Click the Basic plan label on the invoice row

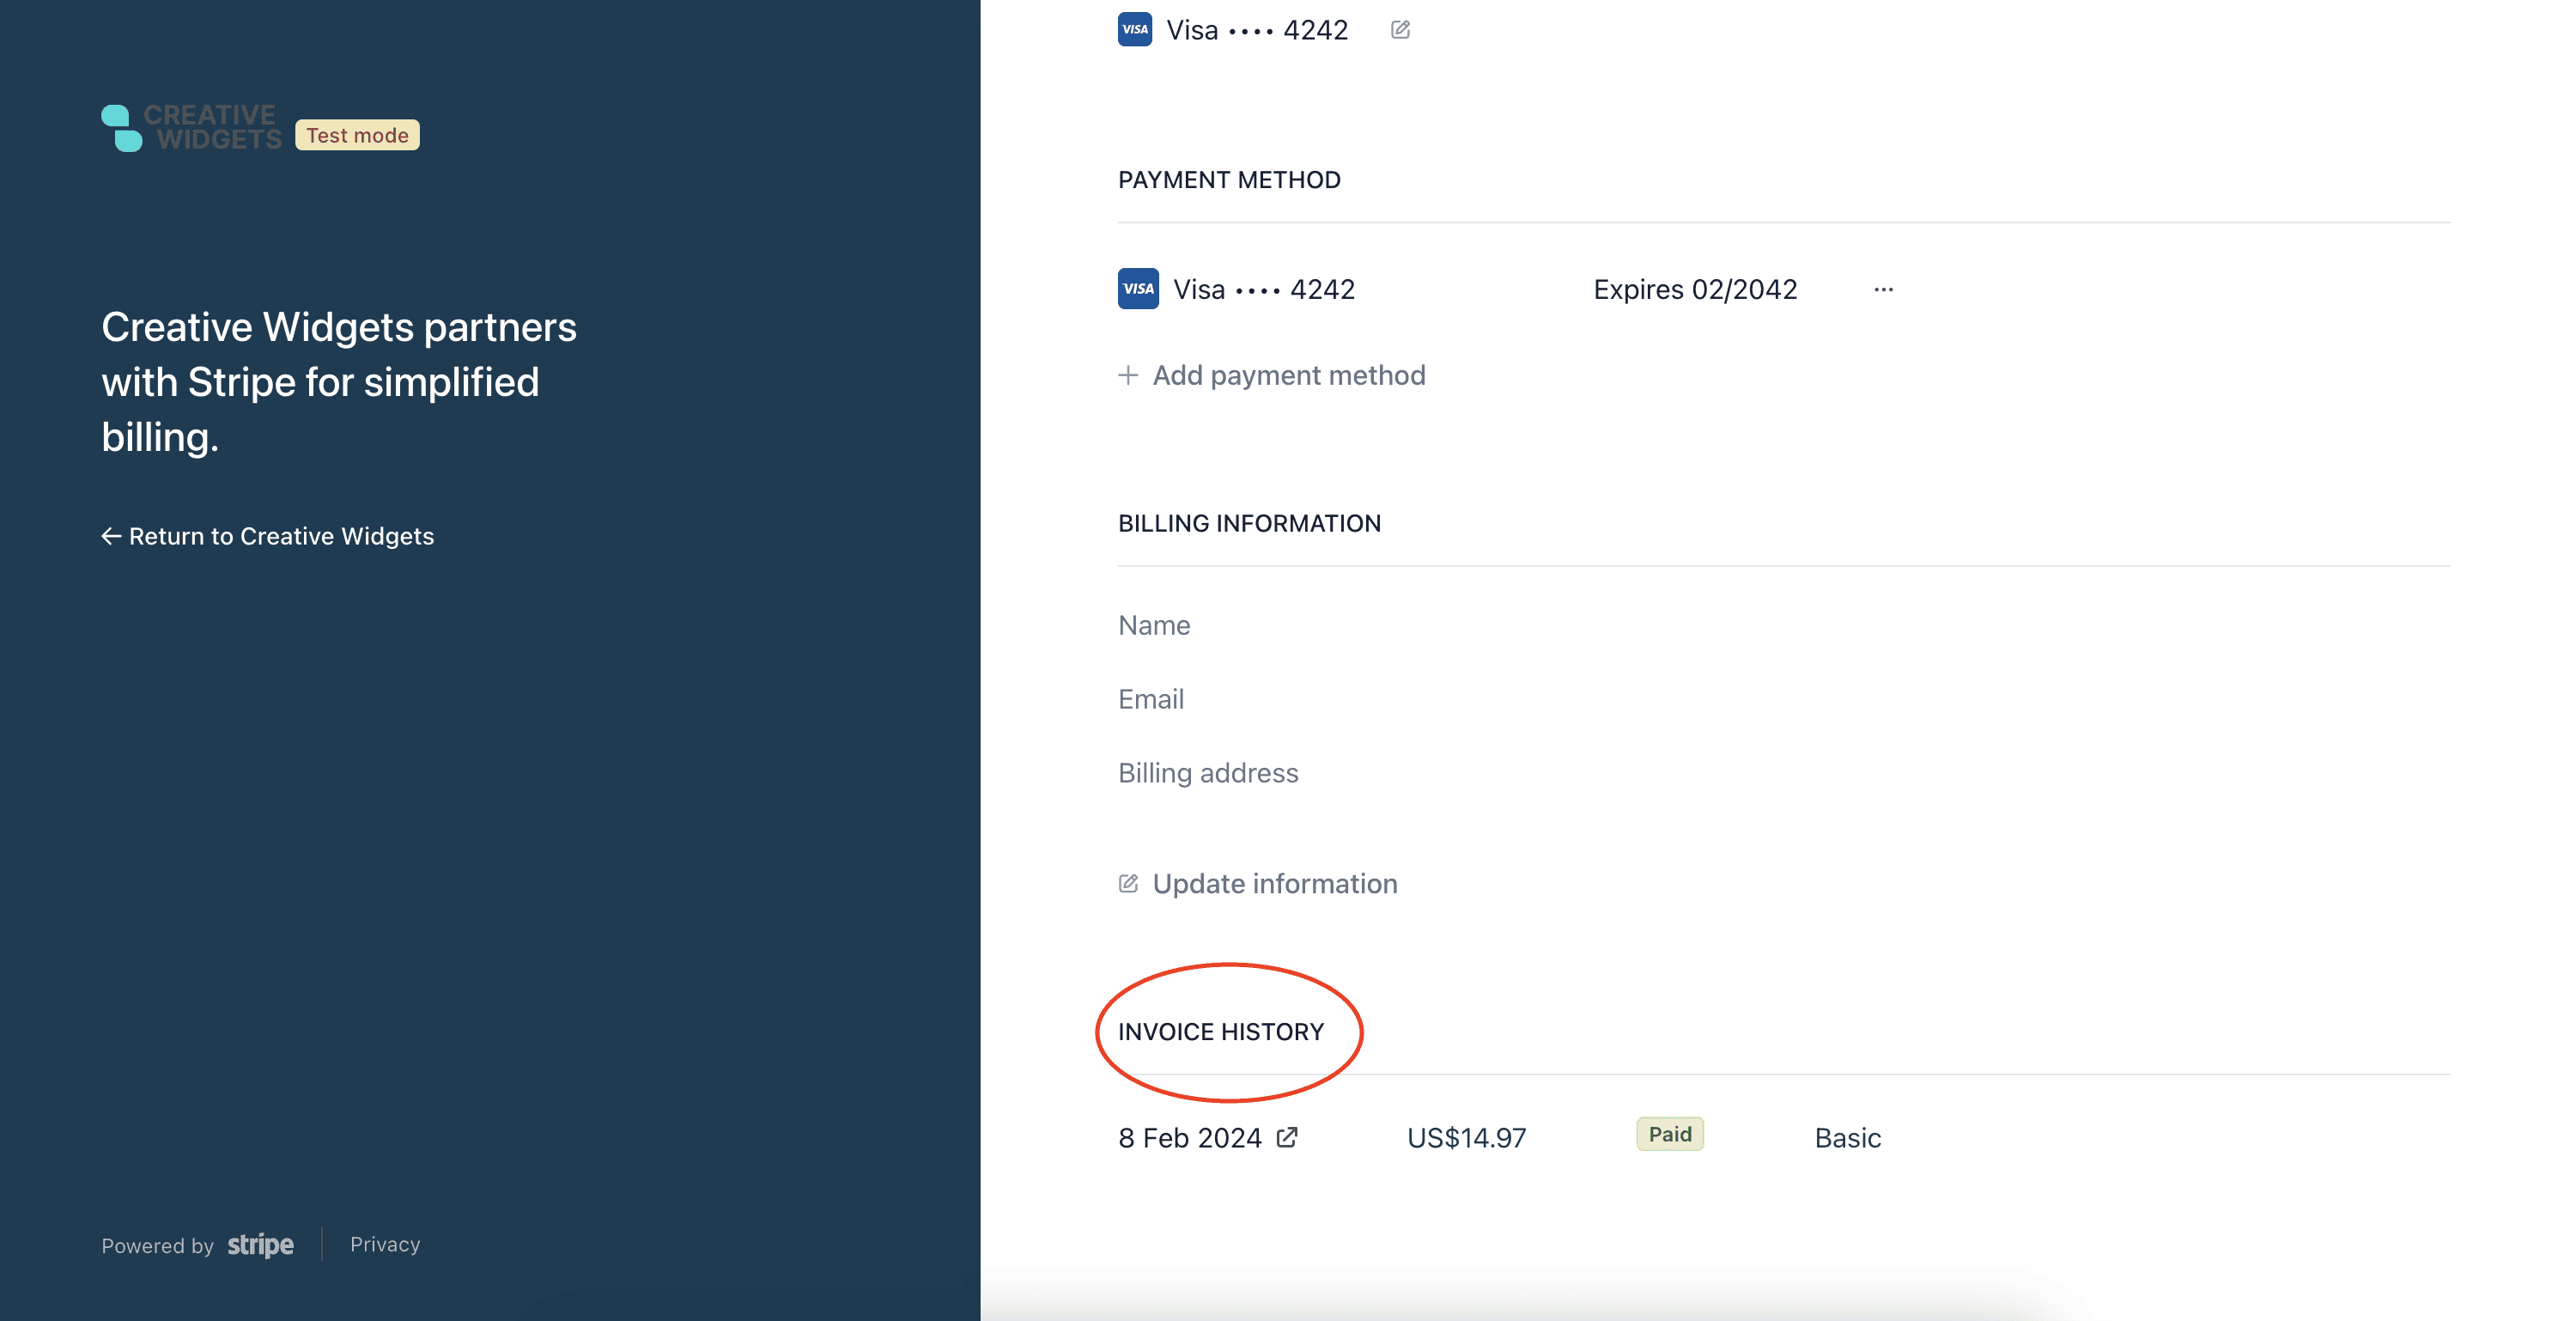(x=1848, y=1137)
